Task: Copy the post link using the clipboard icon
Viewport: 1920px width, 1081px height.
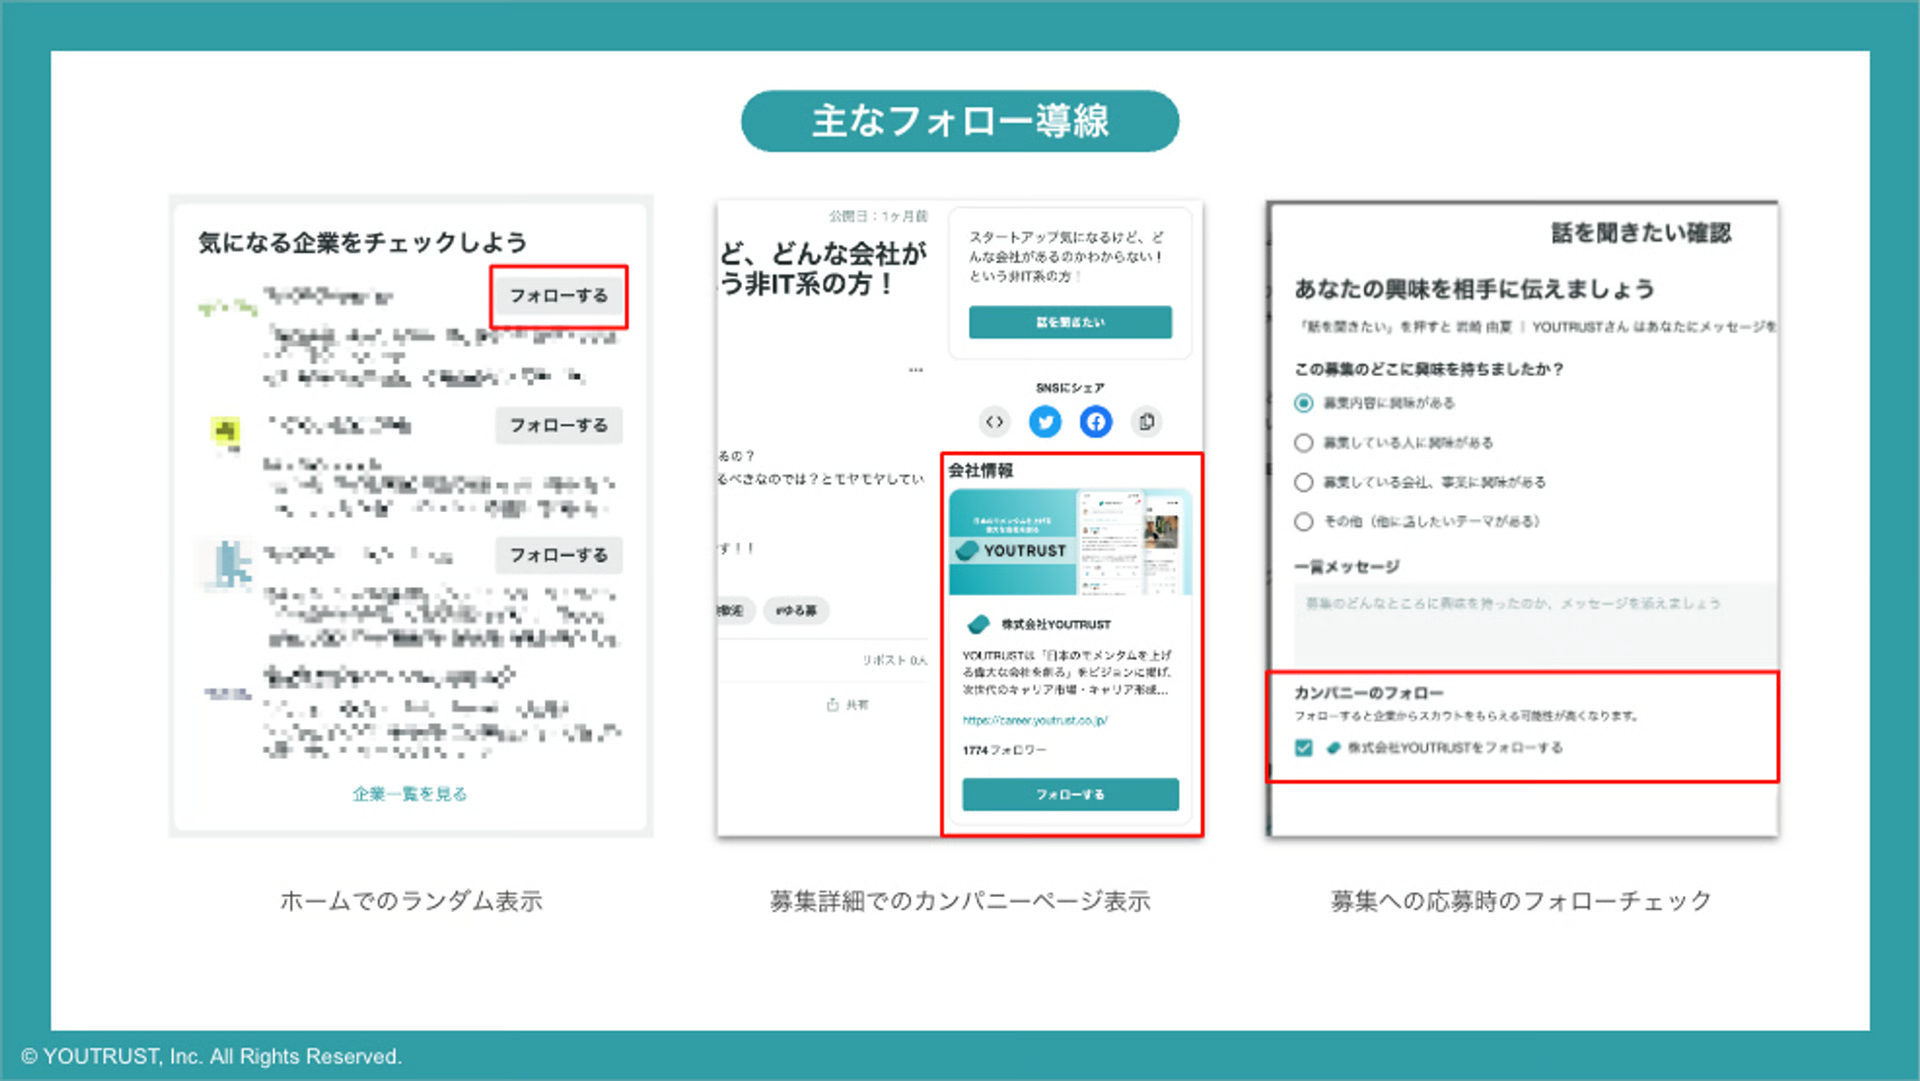Action: (x=1146, y=422)
